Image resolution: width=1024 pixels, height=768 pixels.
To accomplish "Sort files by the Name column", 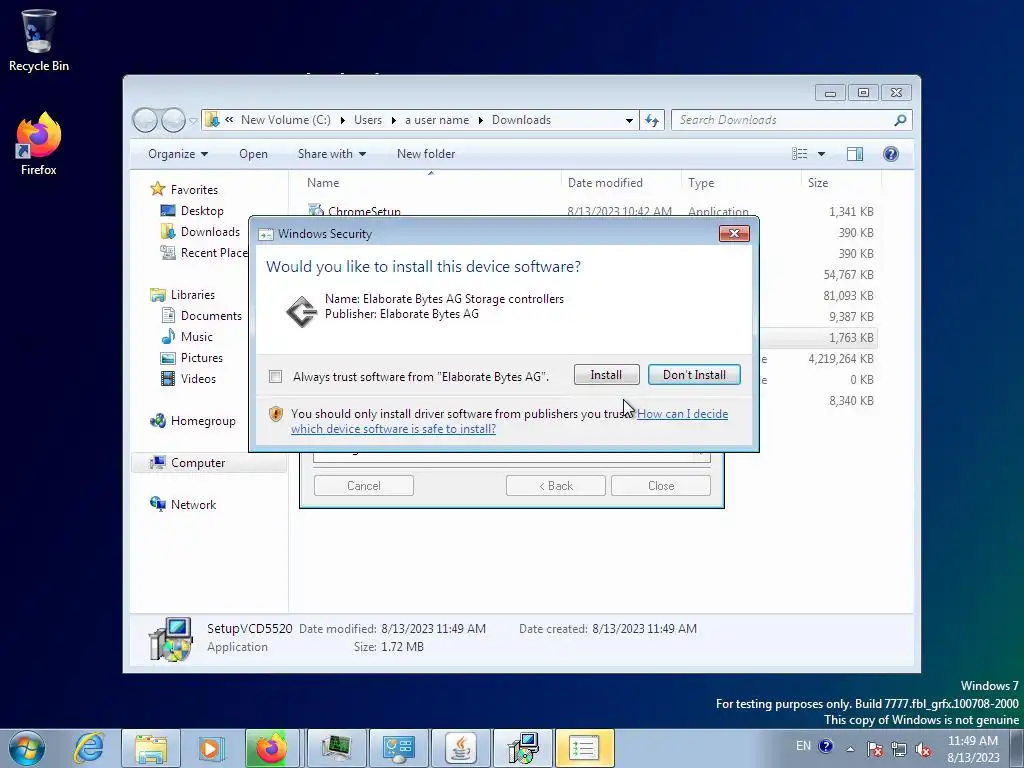I will point(431,183).
